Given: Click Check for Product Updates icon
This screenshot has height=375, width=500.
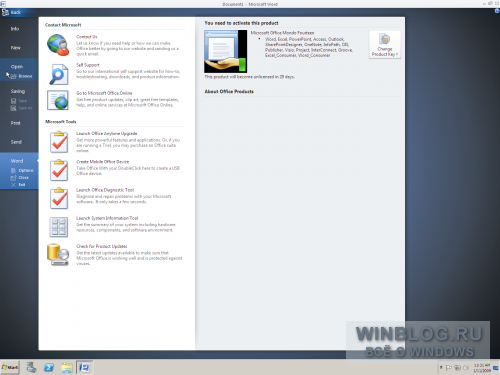Looking at the screenshot, I should tap(58, 255).
